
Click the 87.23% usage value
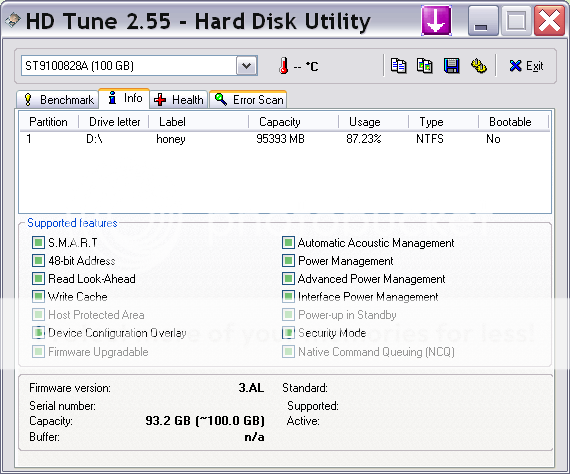click(364, 139)
